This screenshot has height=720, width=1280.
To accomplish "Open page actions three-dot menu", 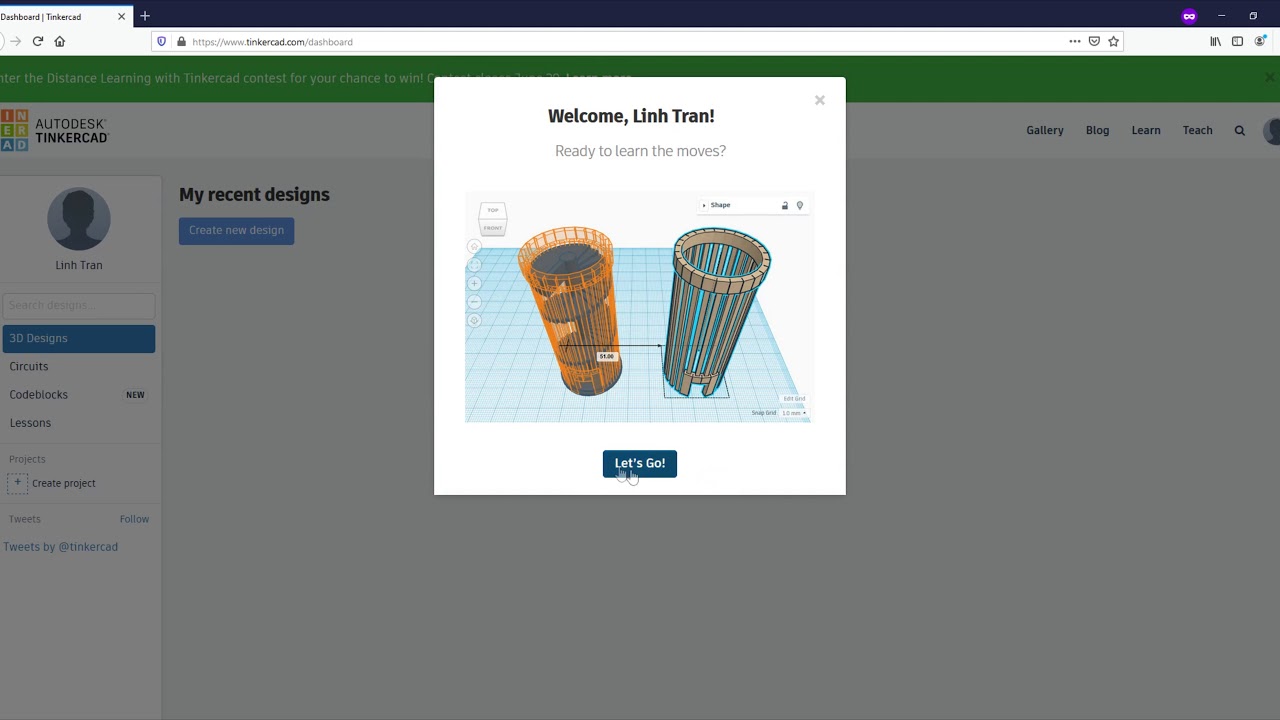I will 1075,42.
